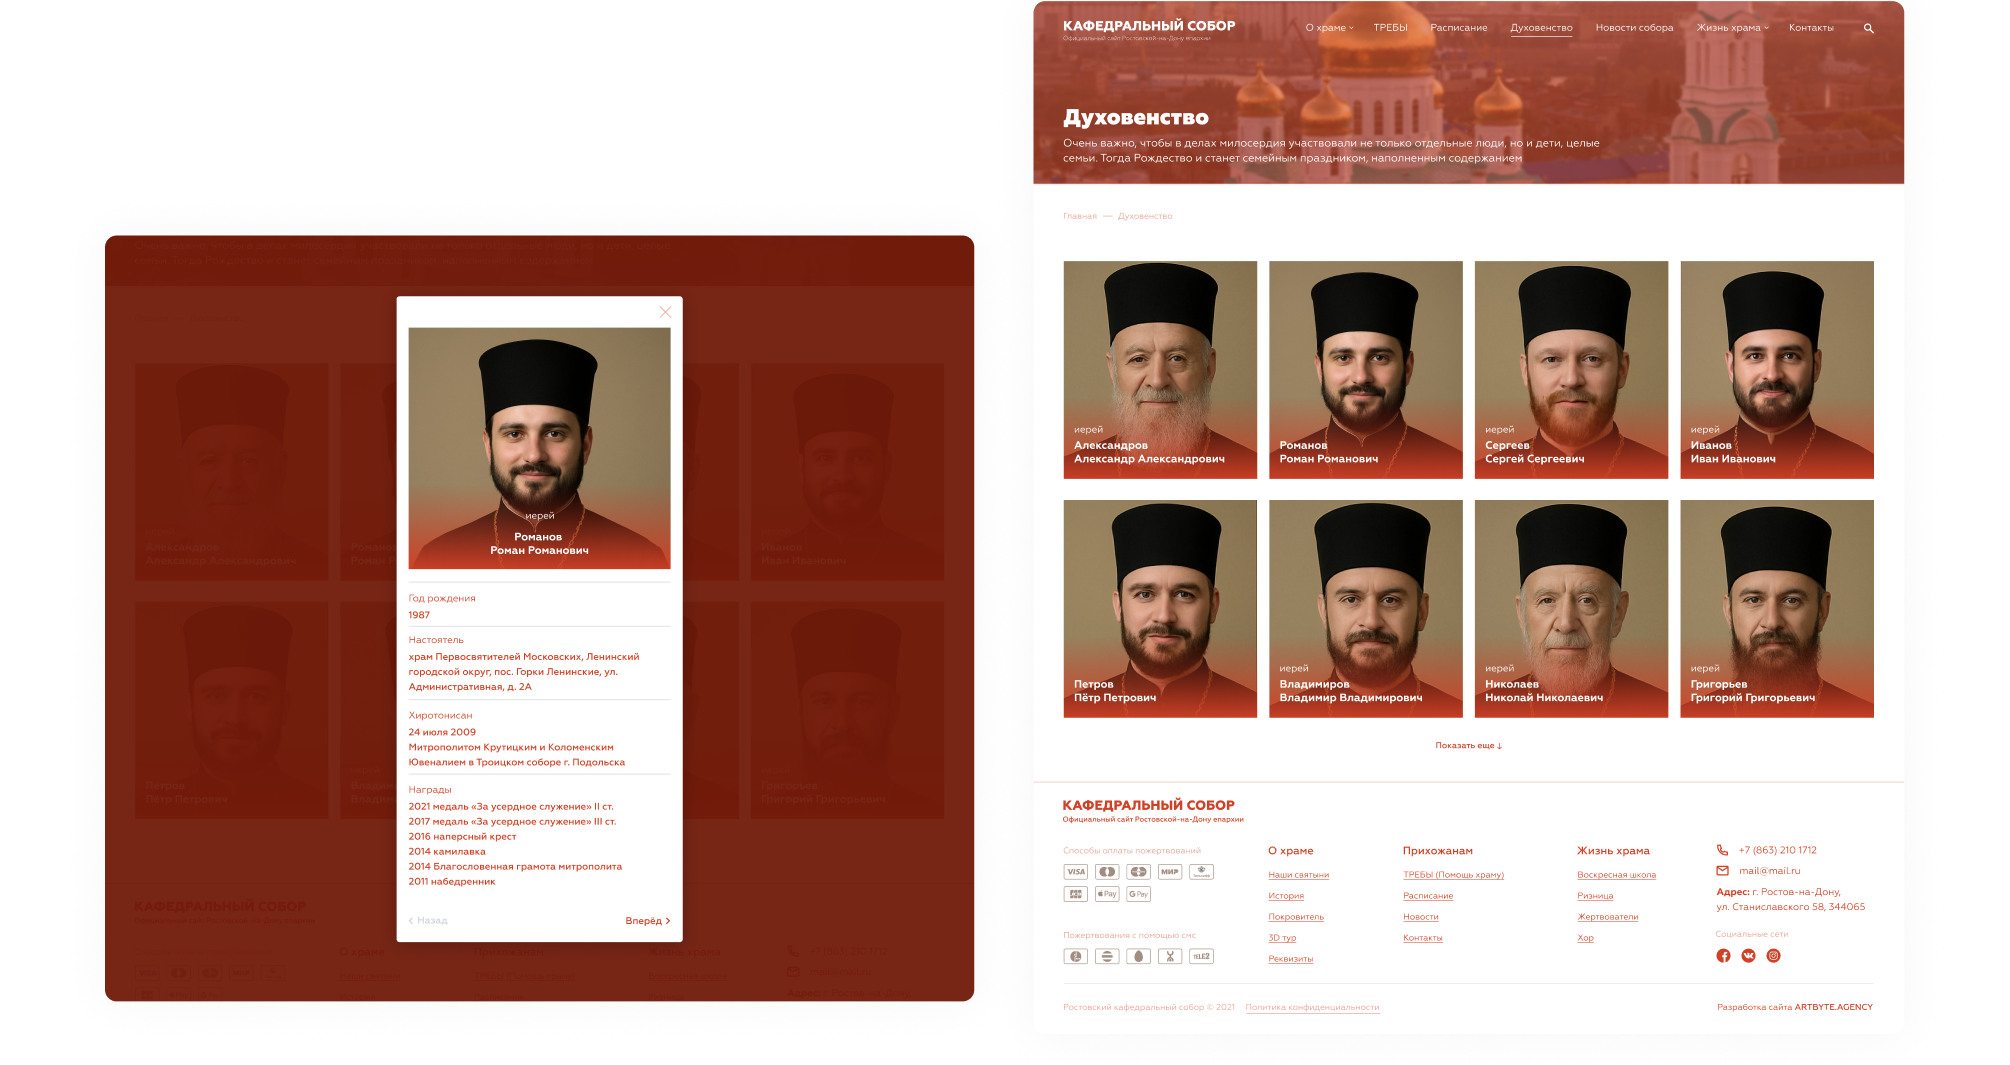Select the МИР payment card icon
This screenshot has width=2010, height=1065.
1169,872
